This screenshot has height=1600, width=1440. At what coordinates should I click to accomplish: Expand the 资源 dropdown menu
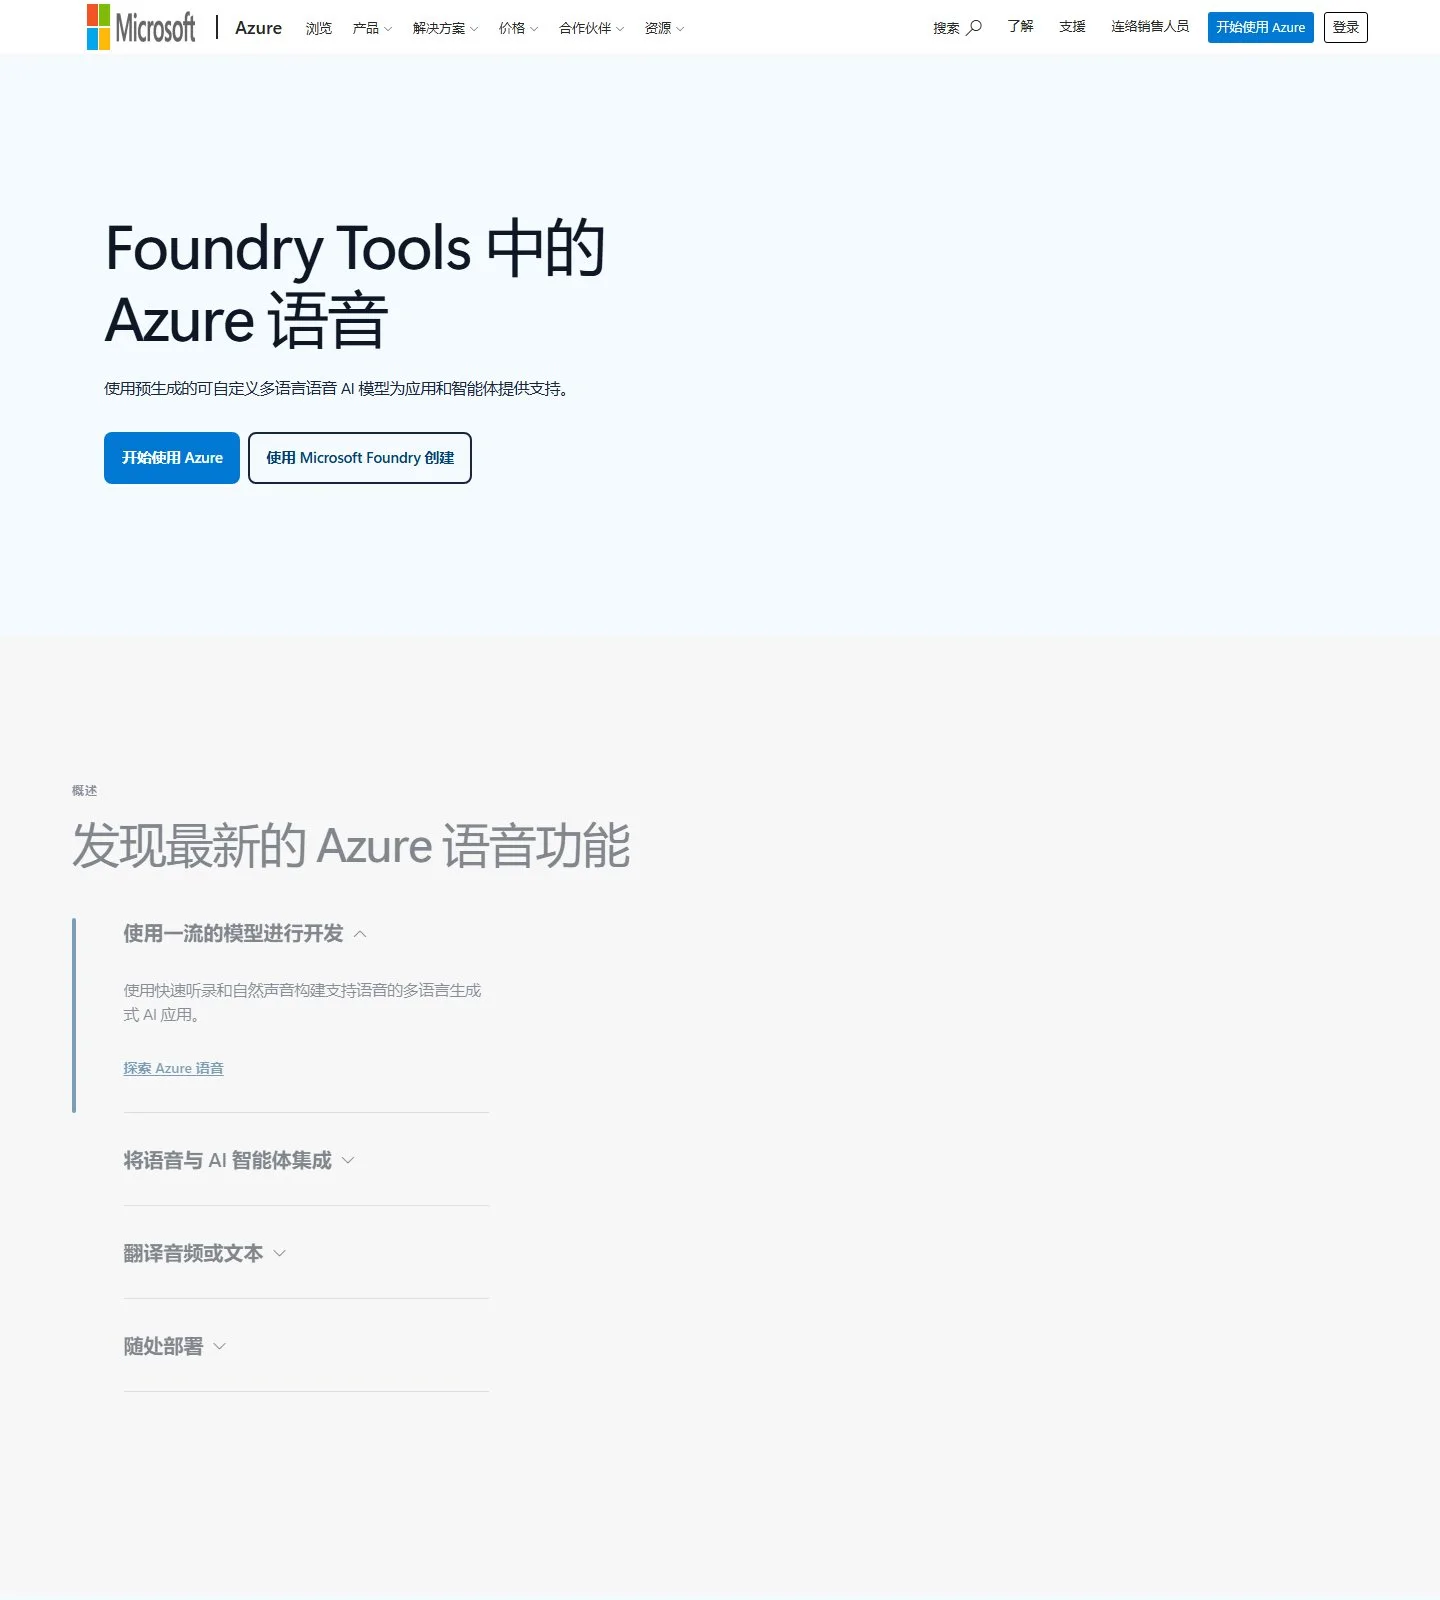pos(664,28)
